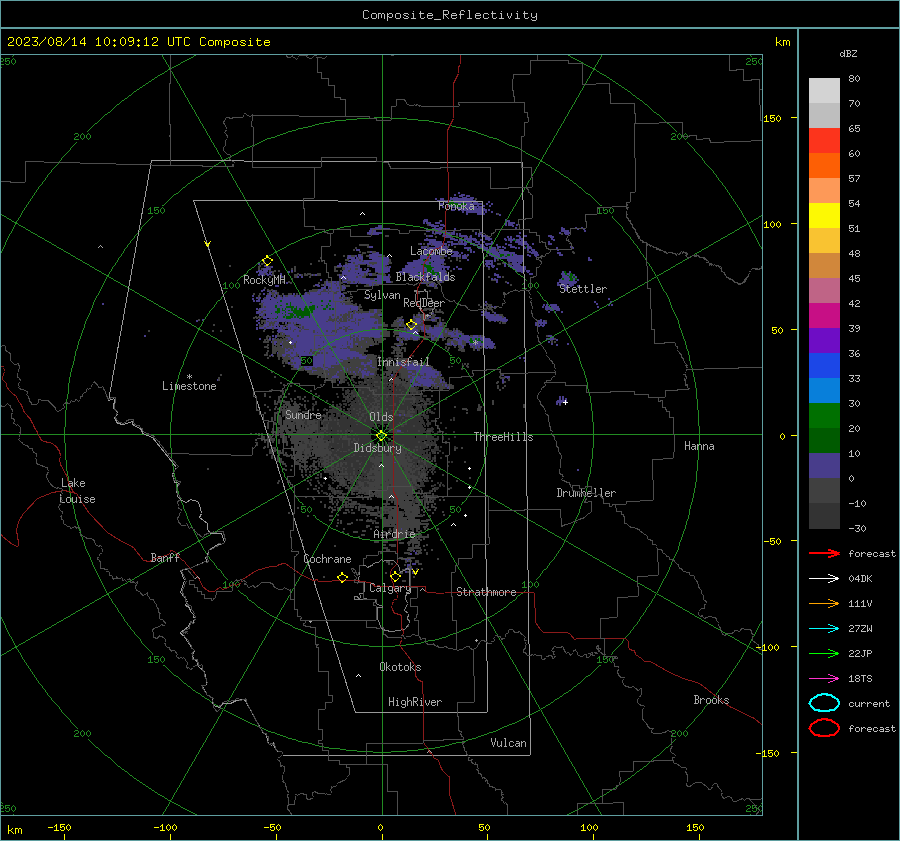Click the dBZ legend heading
This screenshot has height=841, width=900.
point(848,53)
